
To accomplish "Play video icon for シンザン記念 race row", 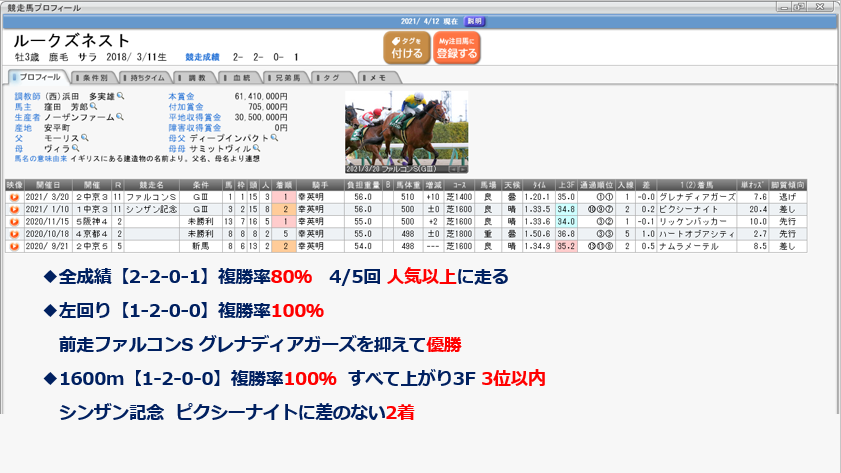I will 14,209.
